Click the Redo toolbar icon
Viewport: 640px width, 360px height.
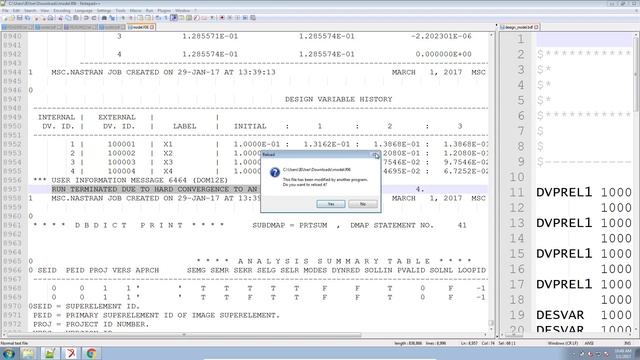click(94, 18)
